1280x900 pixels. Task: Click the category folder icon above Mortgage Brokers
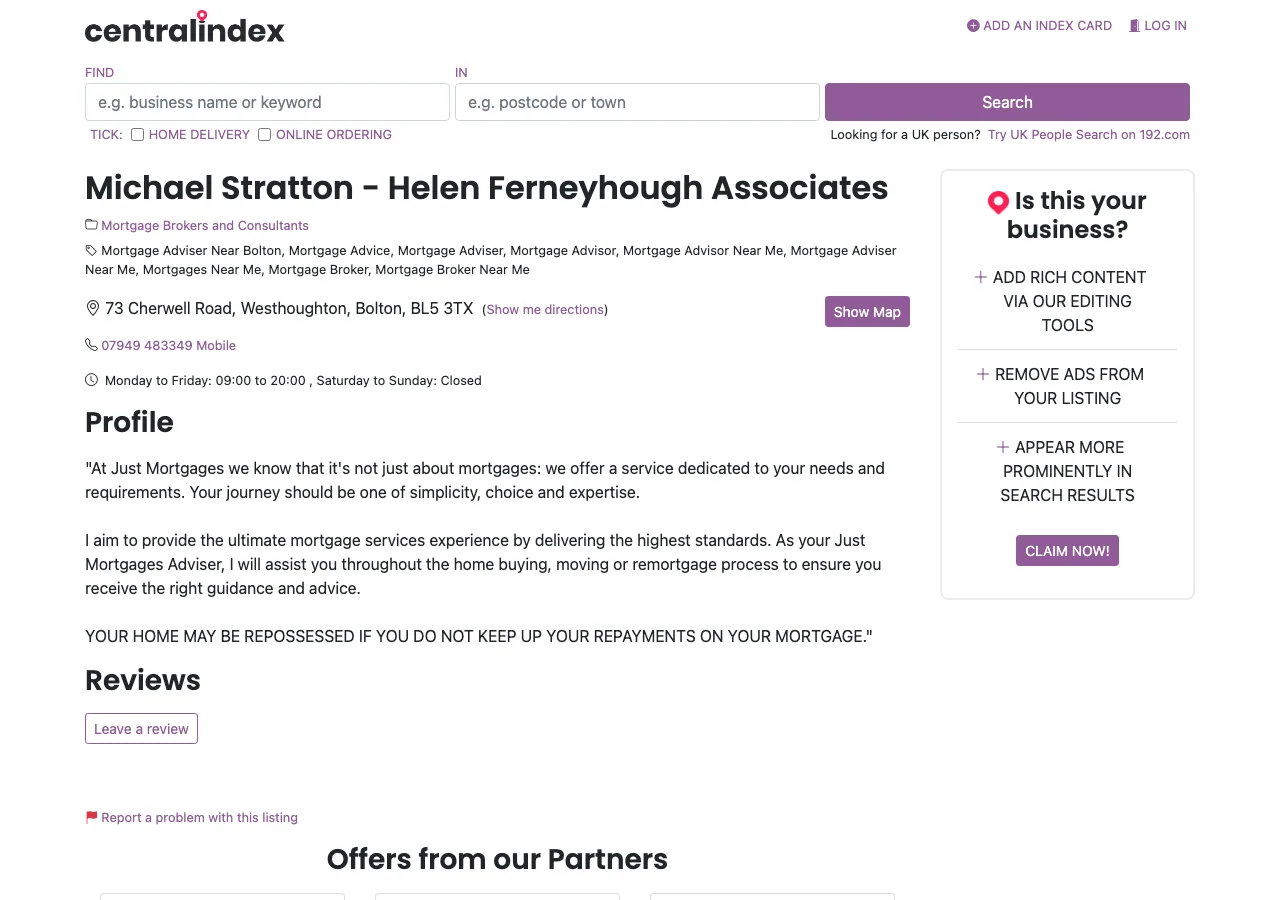(x=91, y=224)
